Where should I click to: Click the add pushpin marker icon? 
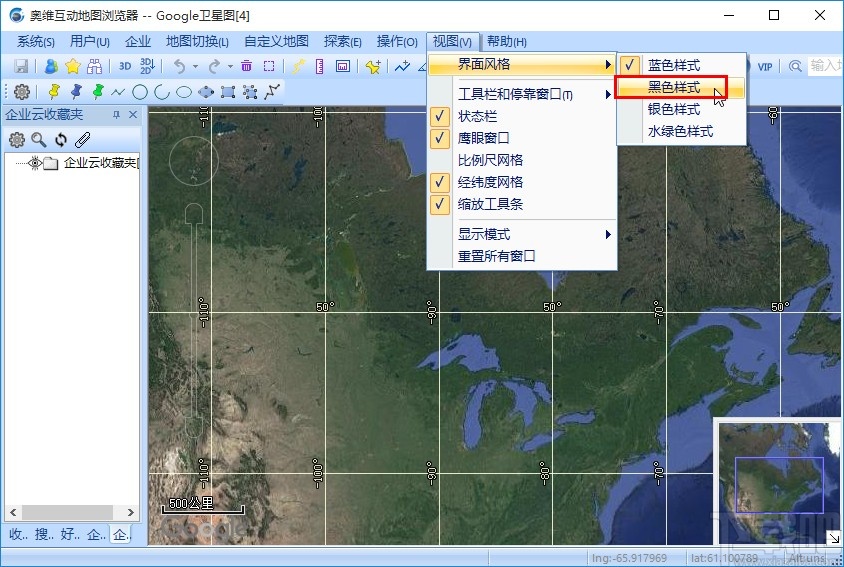pyautogui.click(x=373, y=66)
